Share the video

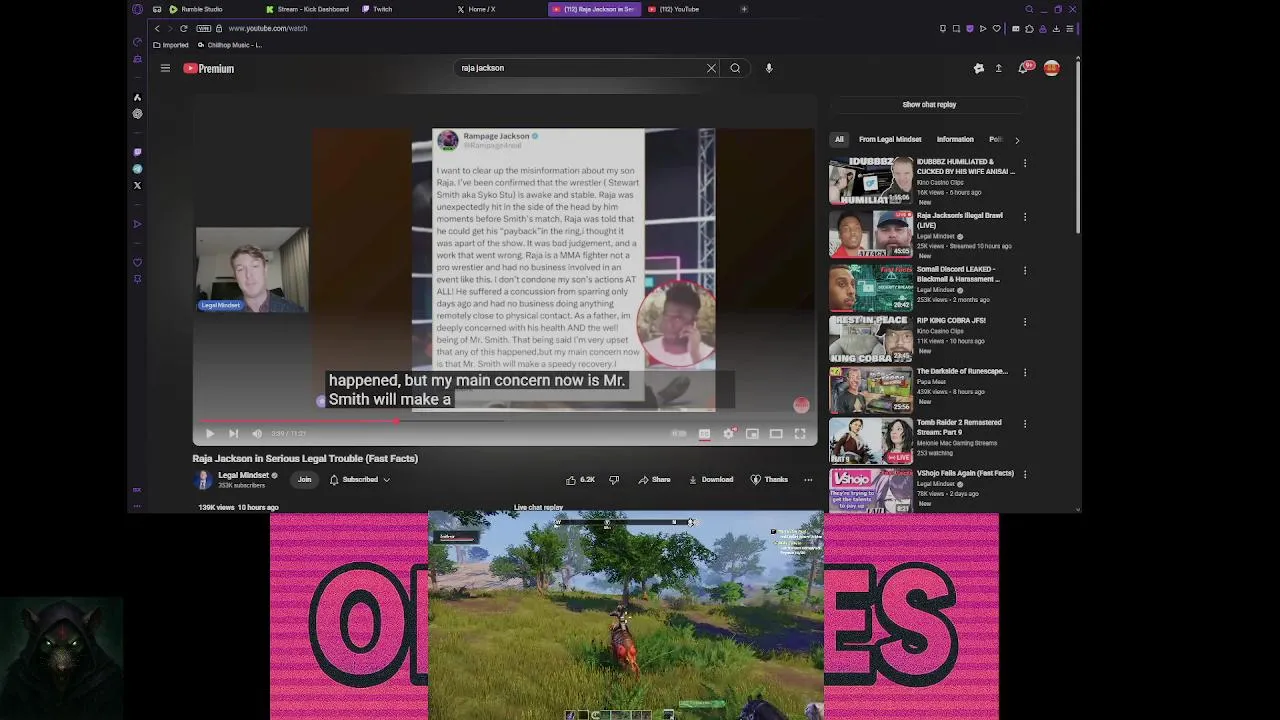tap(654, 479)
